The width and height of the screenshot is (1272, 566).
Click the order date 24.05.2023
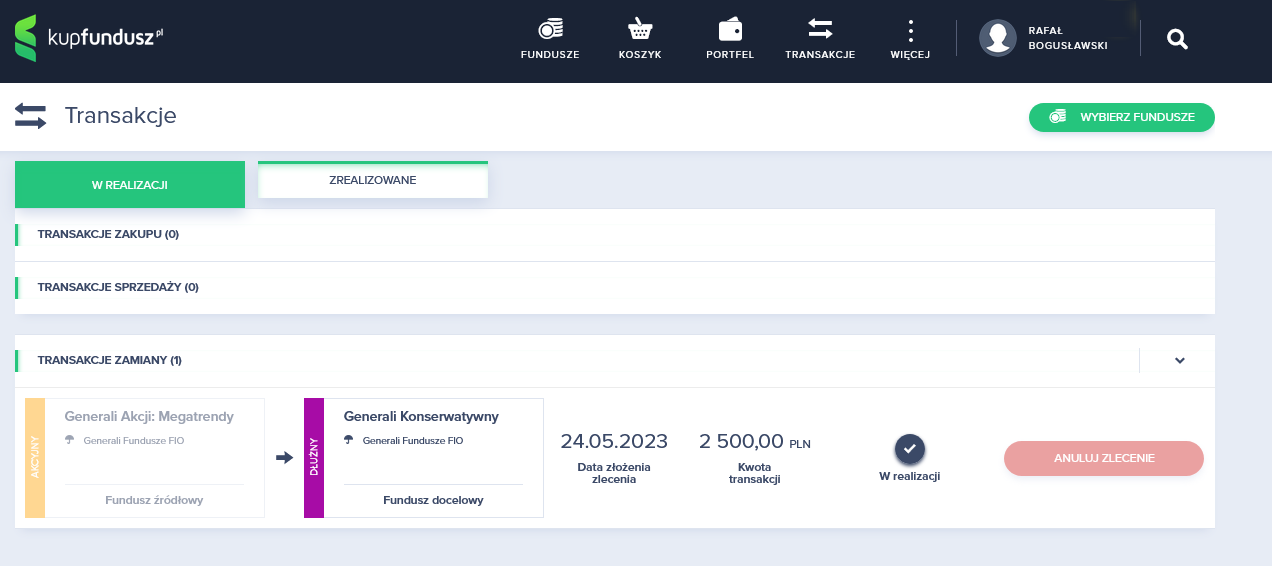click(x=614, y=441)
